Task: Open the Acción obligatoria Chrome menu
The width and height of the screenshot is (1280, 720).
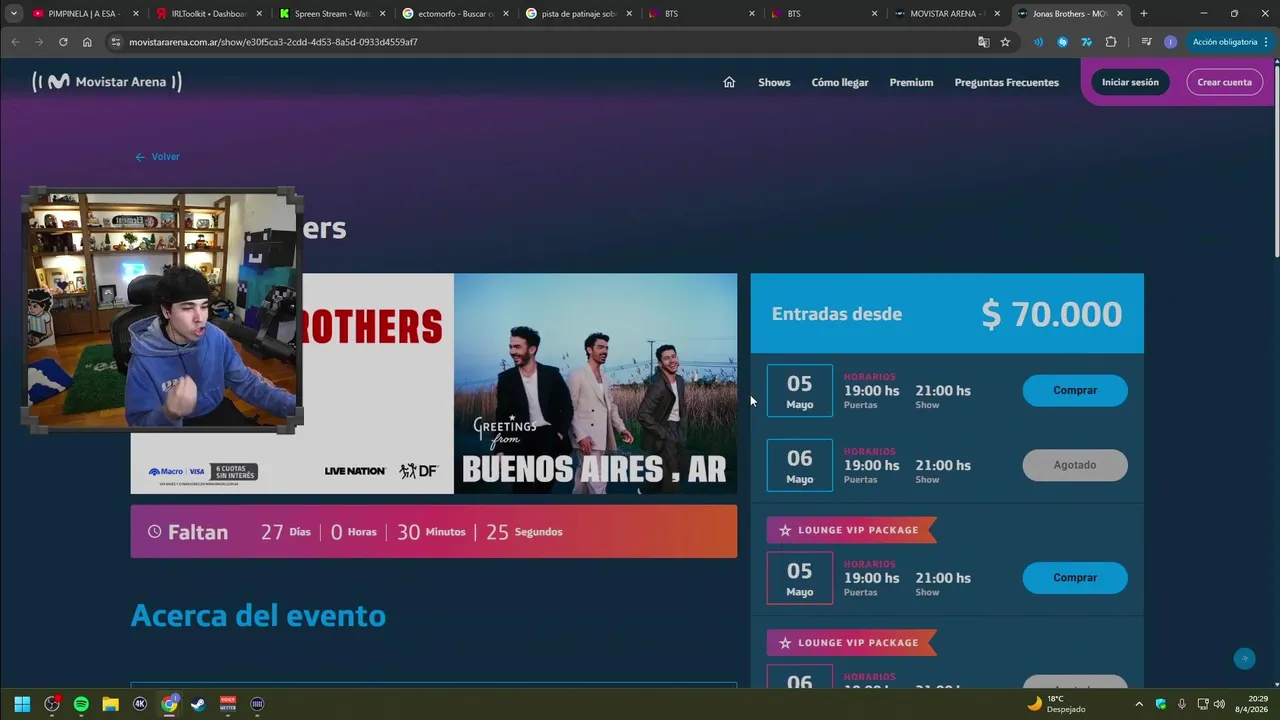Action: (1228, 42)
